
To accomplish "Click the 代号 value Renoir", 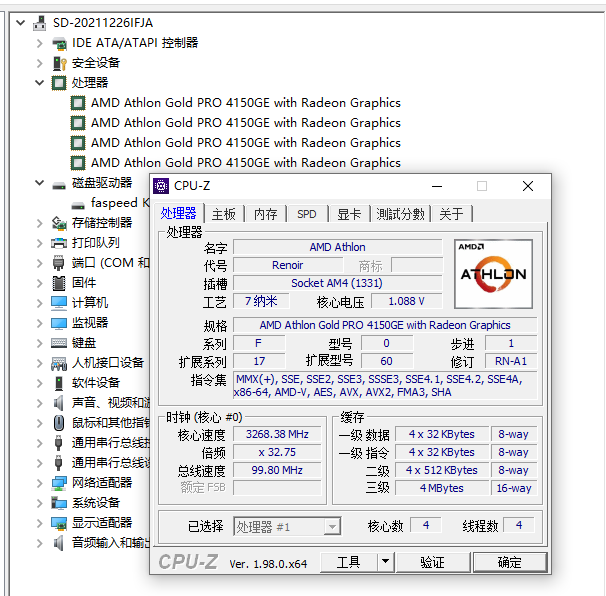I will (x=288, y=265).
